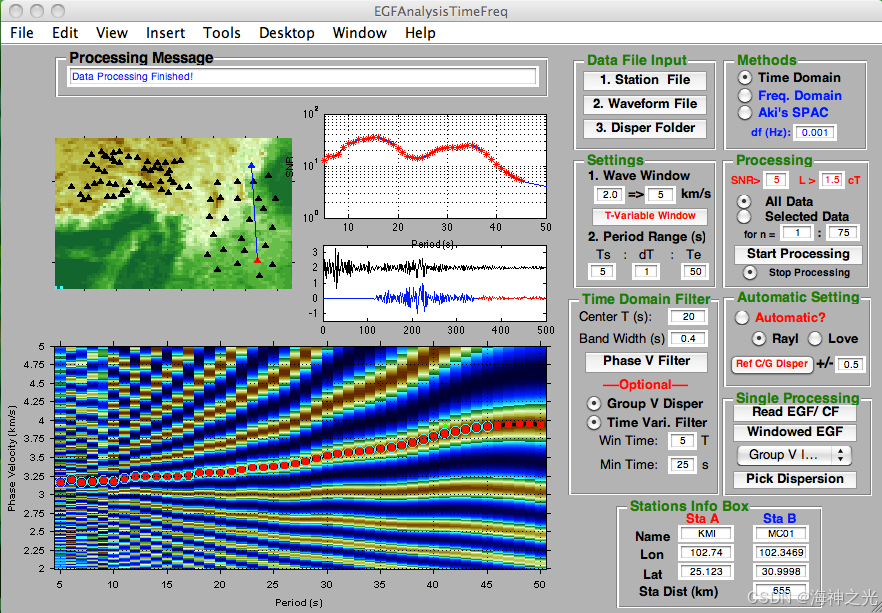Image resolution: width=882 pixels, height=613 pixels.
Task: Edit the Sta B Lon field 102.3469
Action: tap(781, 553)
